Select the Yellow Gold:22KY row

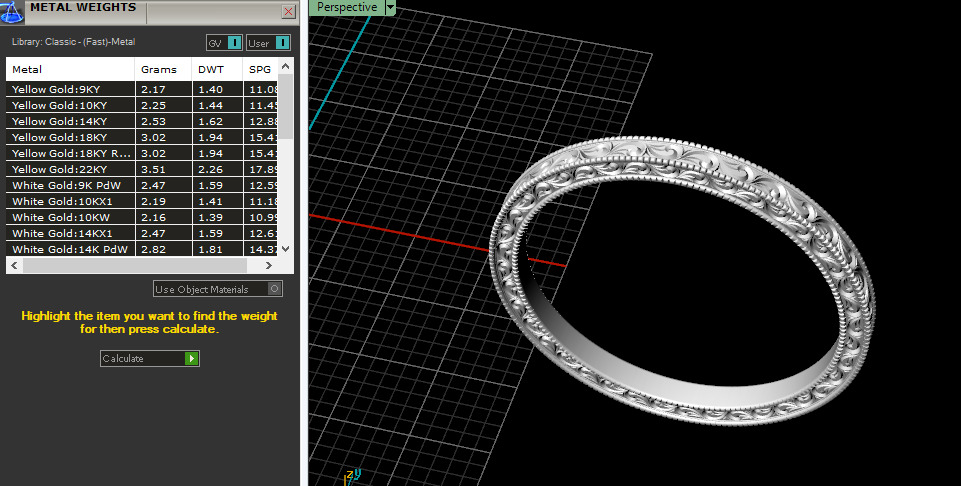(x=142, y=169)
